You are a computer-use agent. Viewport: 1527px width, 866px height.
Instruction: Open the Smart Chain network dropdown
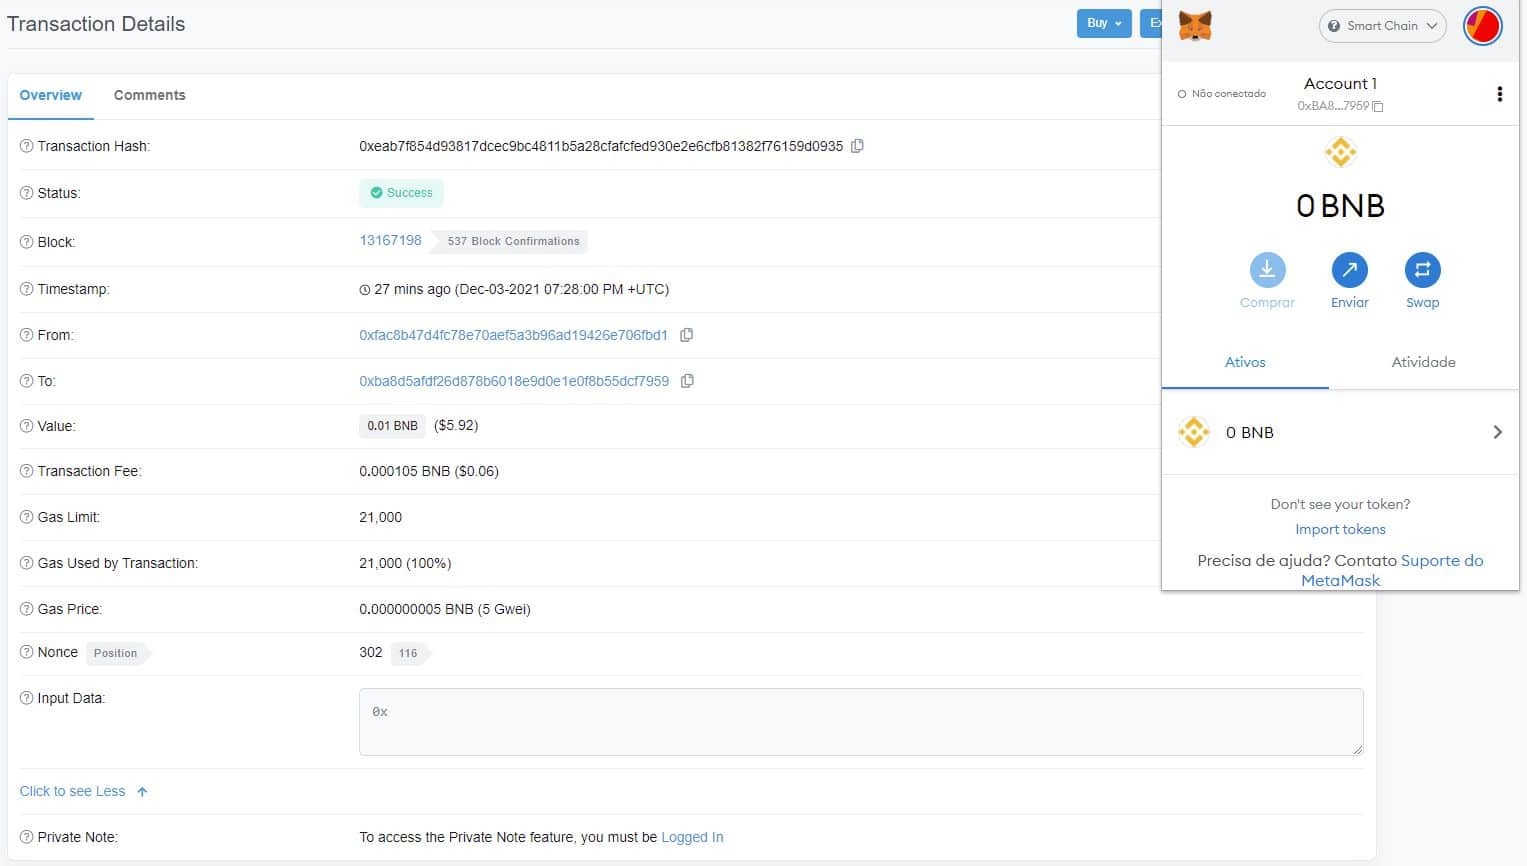pyautogui.click(x=1382, y=26)
